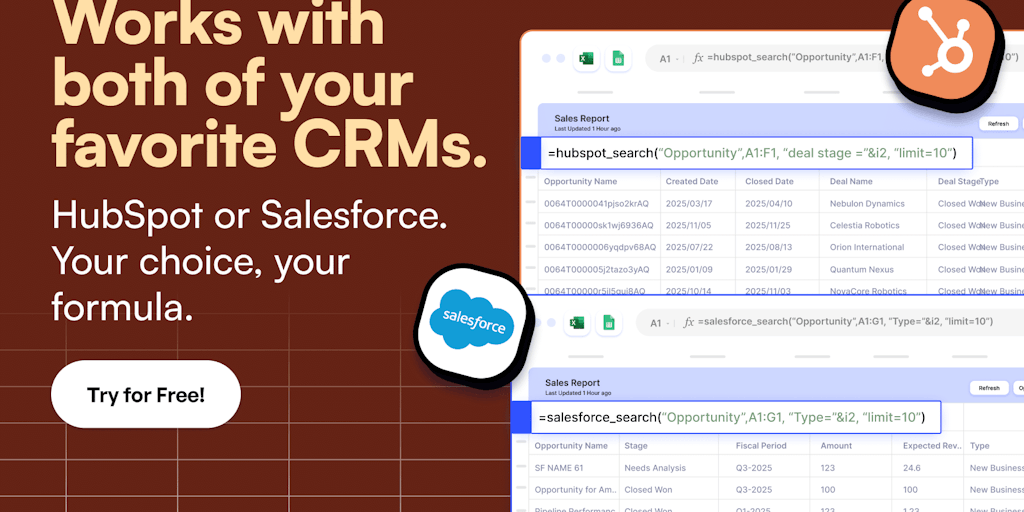
Task: Click the Orion International deal name
Action: [867, 248]
